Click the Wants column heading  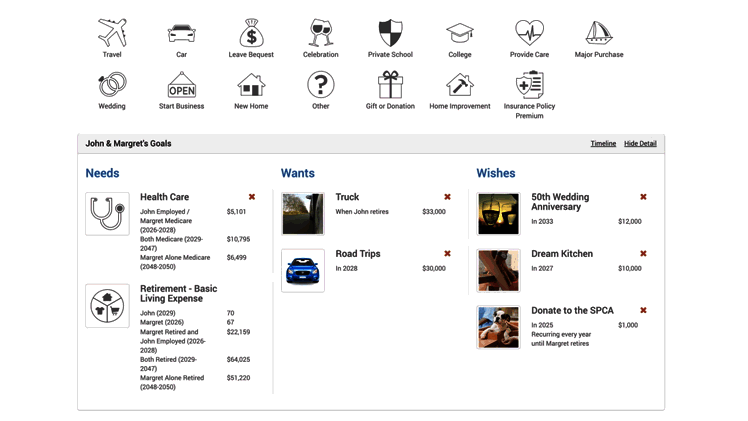298,173
